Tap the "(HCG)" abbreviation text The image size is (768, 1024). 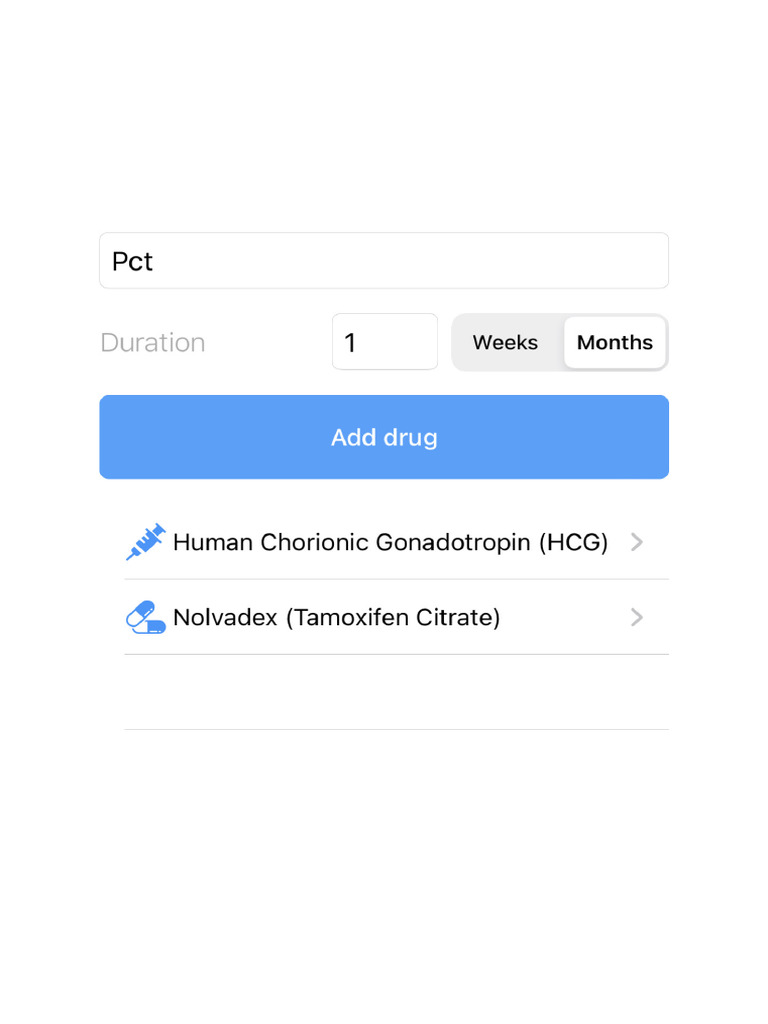573,542
